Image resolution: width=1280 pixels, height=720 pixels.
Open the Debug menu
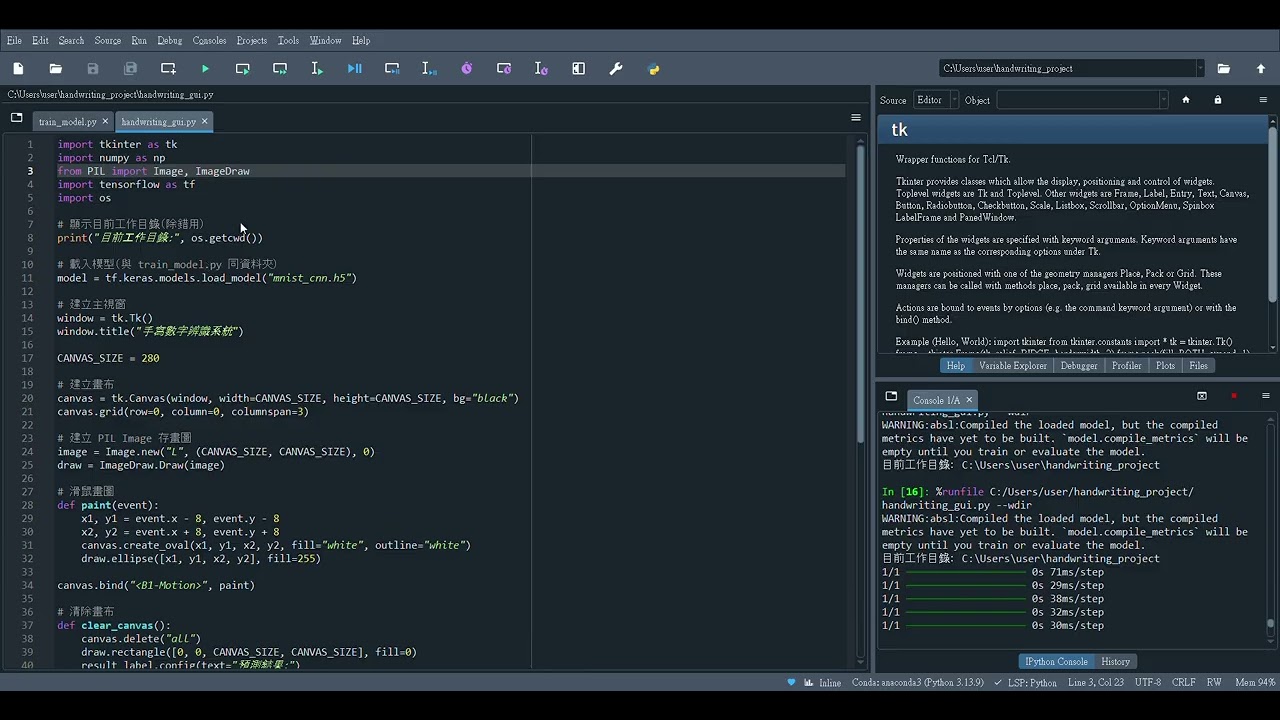[170, 41]
